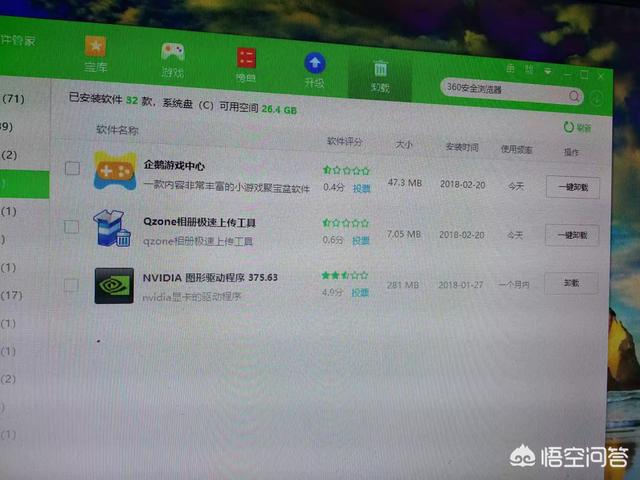The width and height of the screenshot is (640, 480).
Task: Switch to the 游戏 games tab
Action: (x=173, y=60)
